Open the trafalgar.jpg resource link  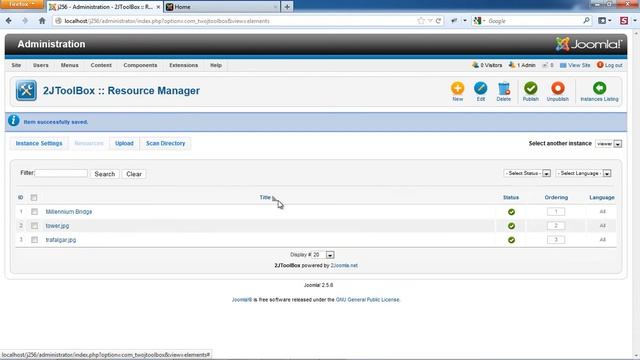(x=61, y=240)
